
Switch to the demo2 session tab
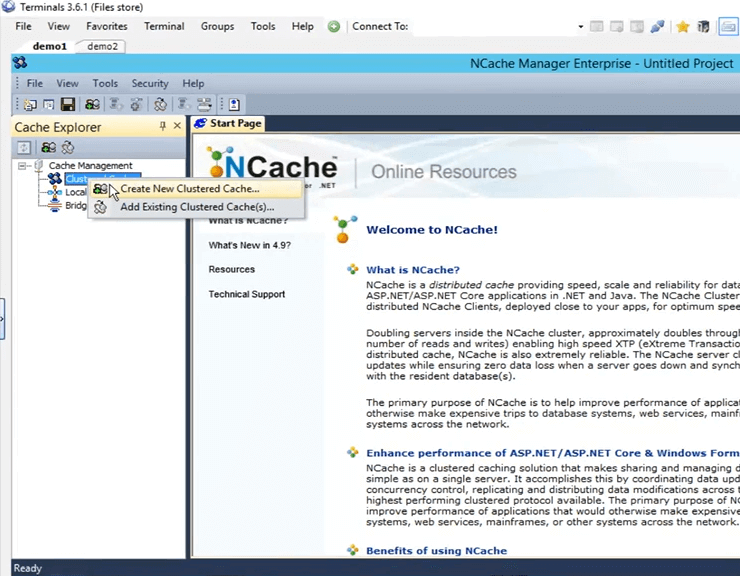click(102, 46)
